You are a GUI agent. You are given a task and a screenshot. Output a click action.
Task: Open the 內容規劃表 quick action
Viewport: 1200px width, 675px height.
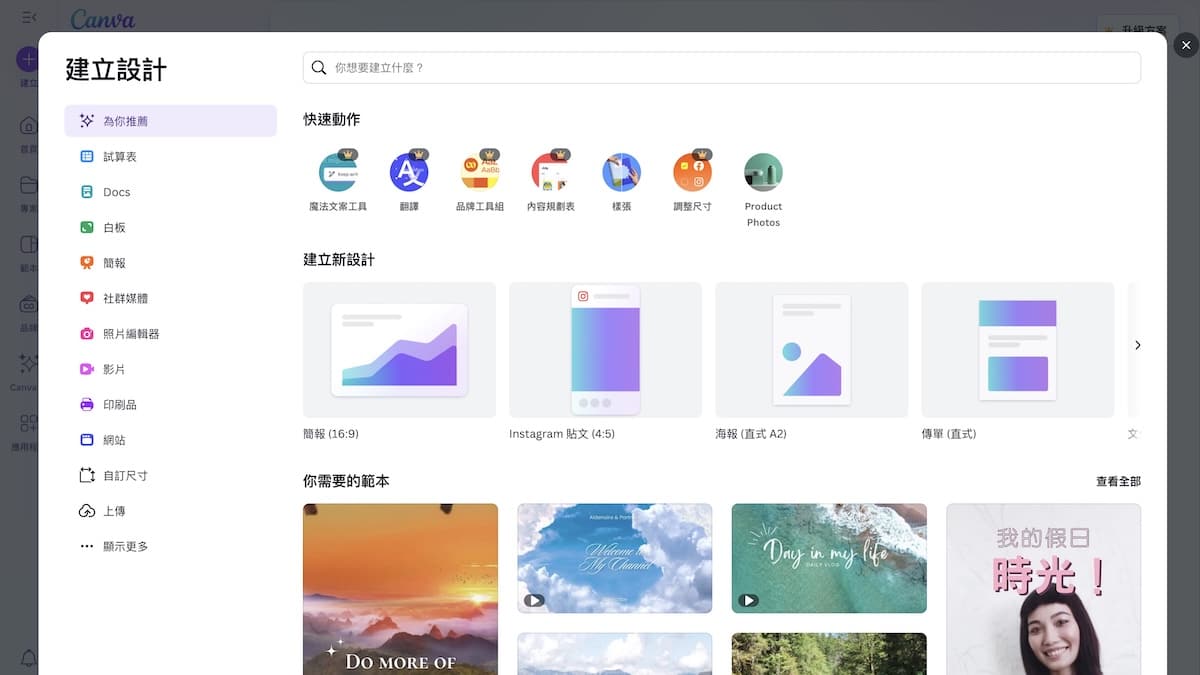point(551,180)
